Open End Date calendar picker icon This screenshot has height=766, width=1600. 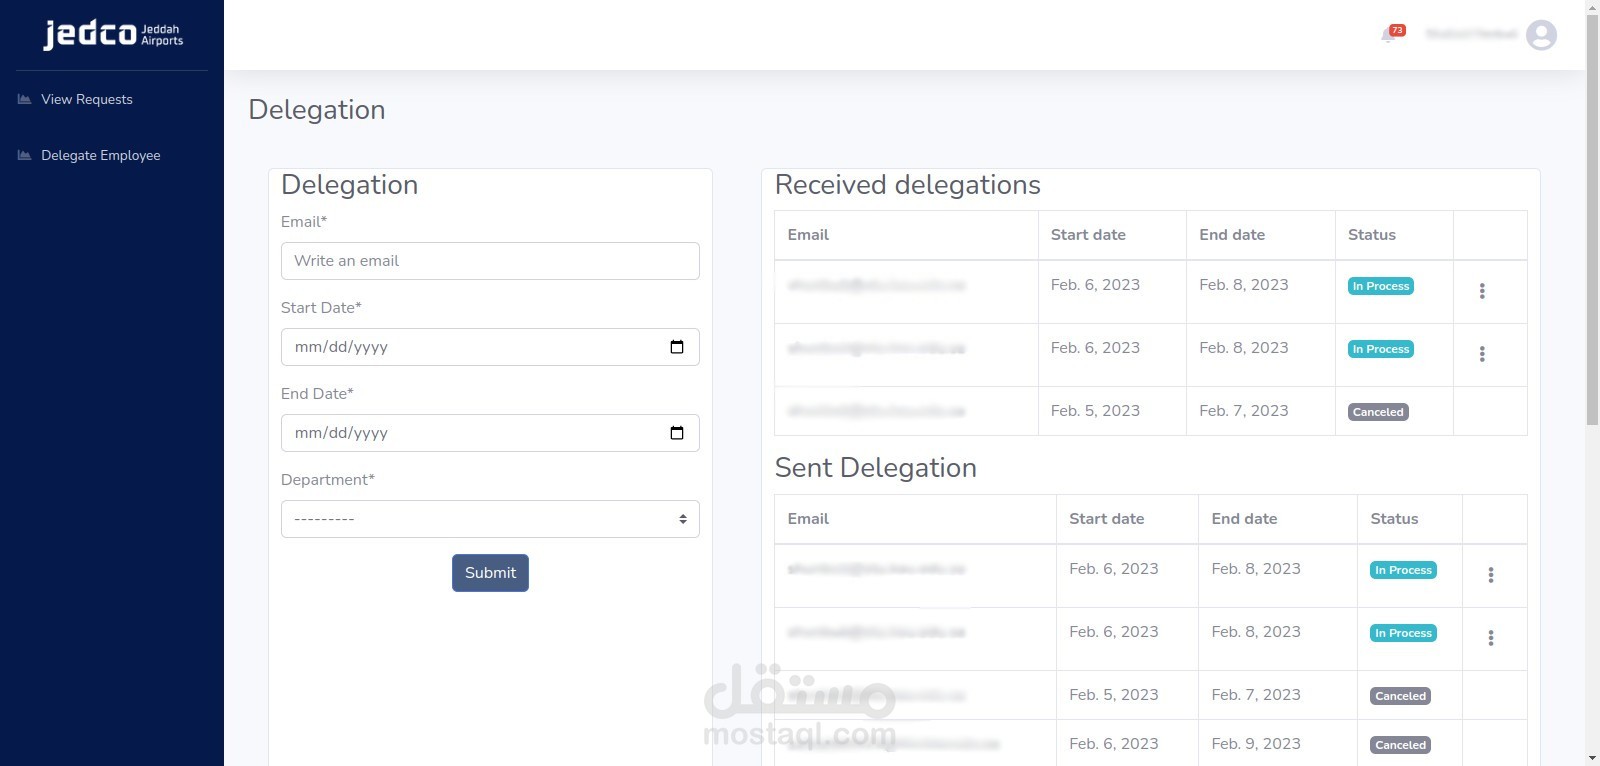tap(677, 433)
